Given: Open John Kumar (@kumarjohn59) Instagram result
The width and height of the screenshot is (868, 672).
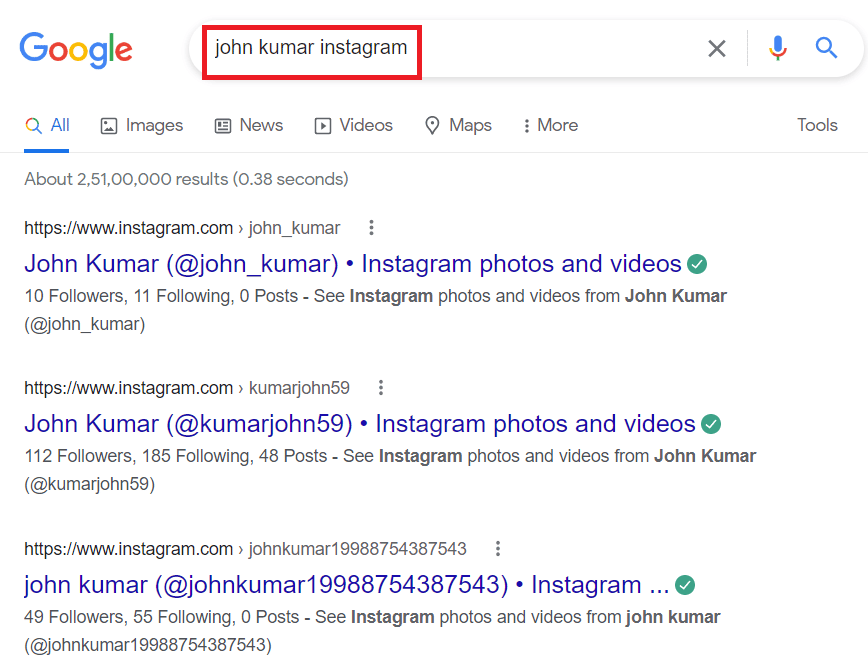Looking at the screenshot, I should coord(360,424).
